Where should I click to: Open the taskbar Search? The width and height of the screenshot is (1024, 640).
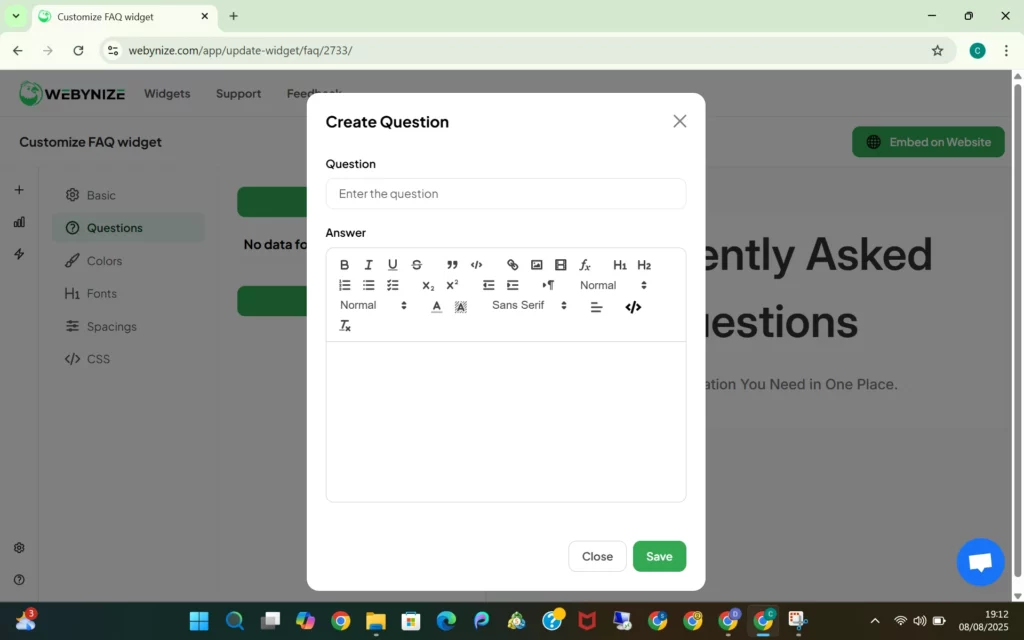[234, 620]
